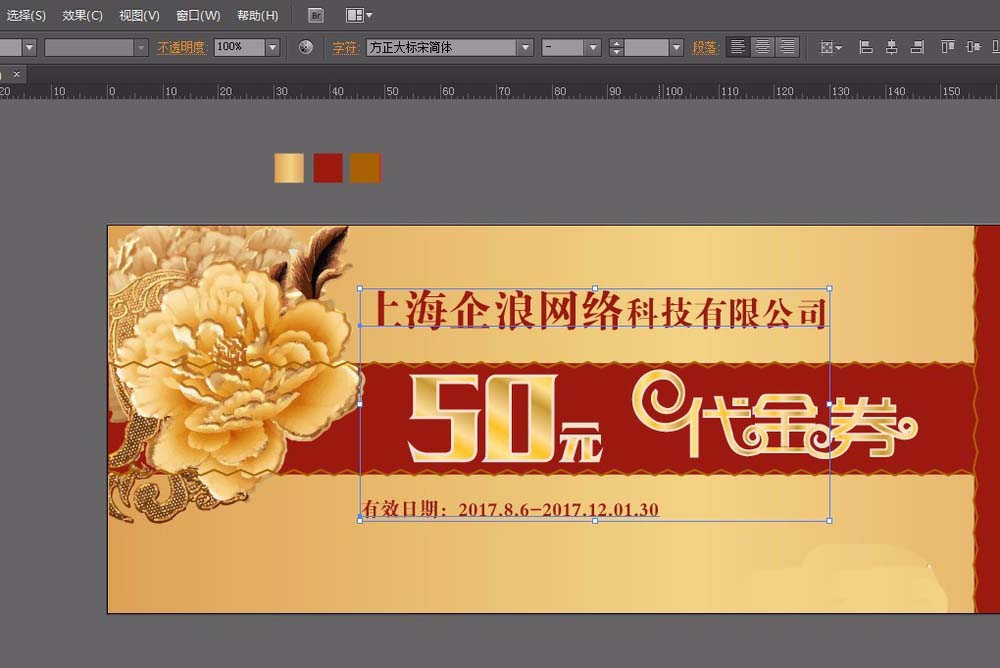1000x668 pixels.
Task: Click vertical align center icon
Action: 973,47
